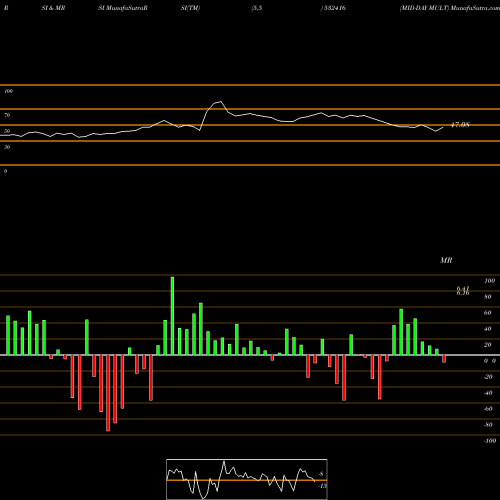
Task: Click the RSI line peak above 70
Action: (220, 102)
